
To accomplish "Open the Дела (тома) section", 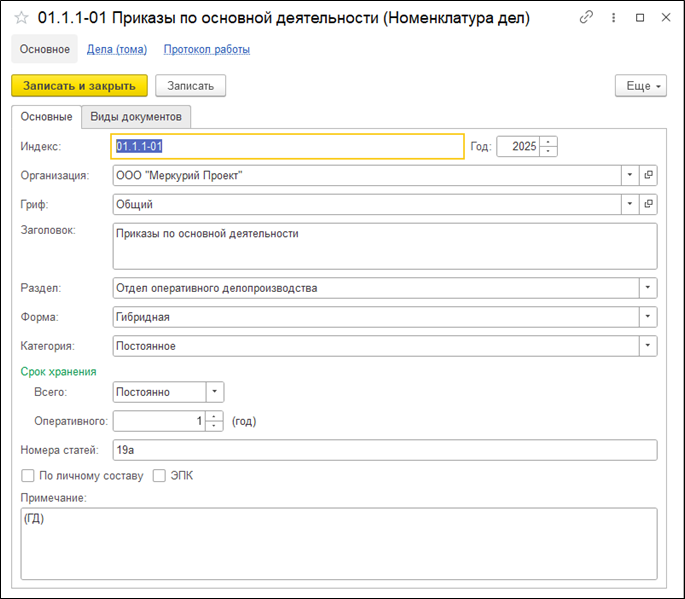I will click(119, 49).
